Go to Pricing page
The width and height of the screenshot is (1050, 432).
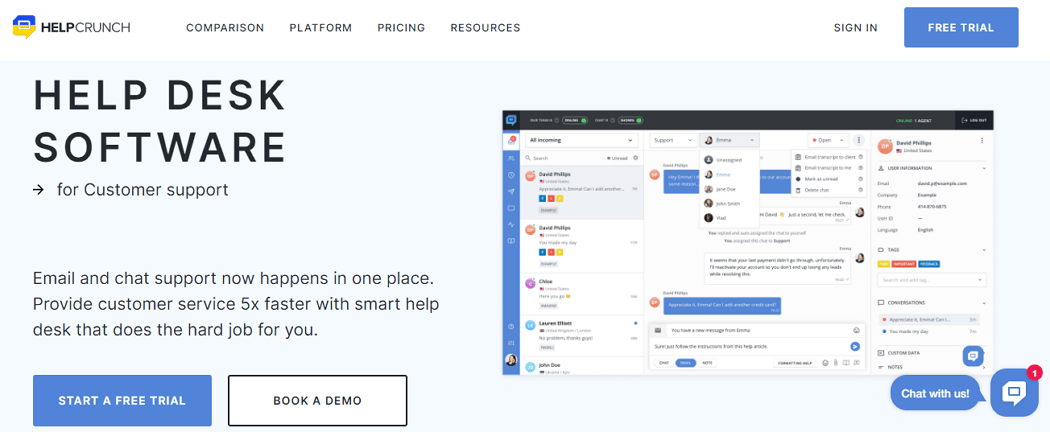401,27
